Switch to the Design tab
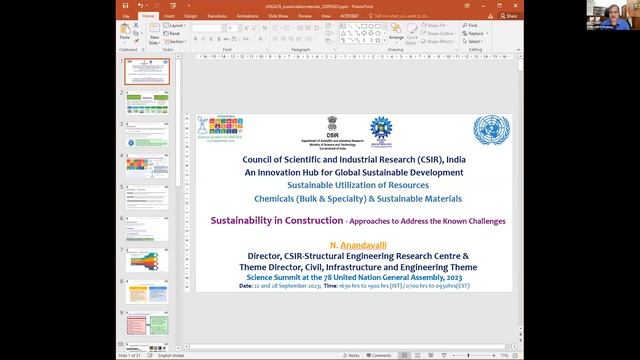This screenshot has height=360, width=640. pos(191,16)
